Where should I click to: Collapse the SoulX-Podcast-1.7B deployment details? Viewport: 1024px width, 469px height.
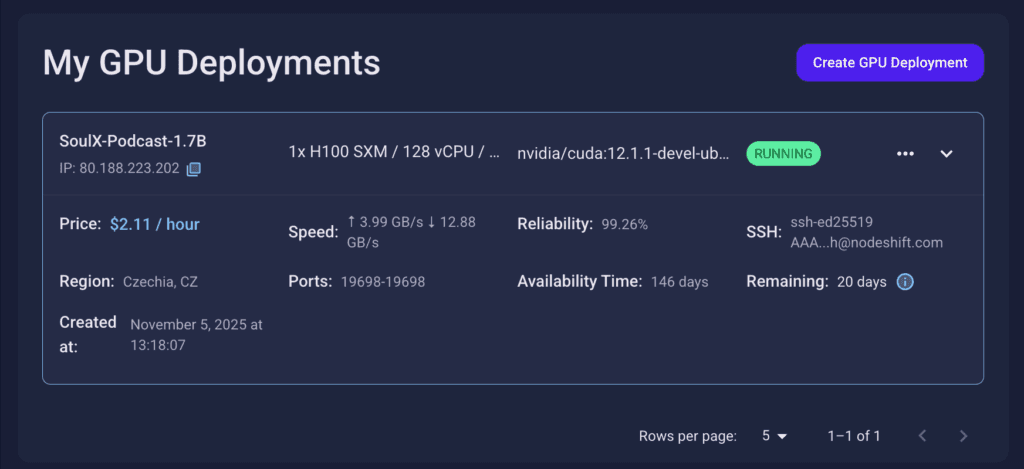[947, 154]
